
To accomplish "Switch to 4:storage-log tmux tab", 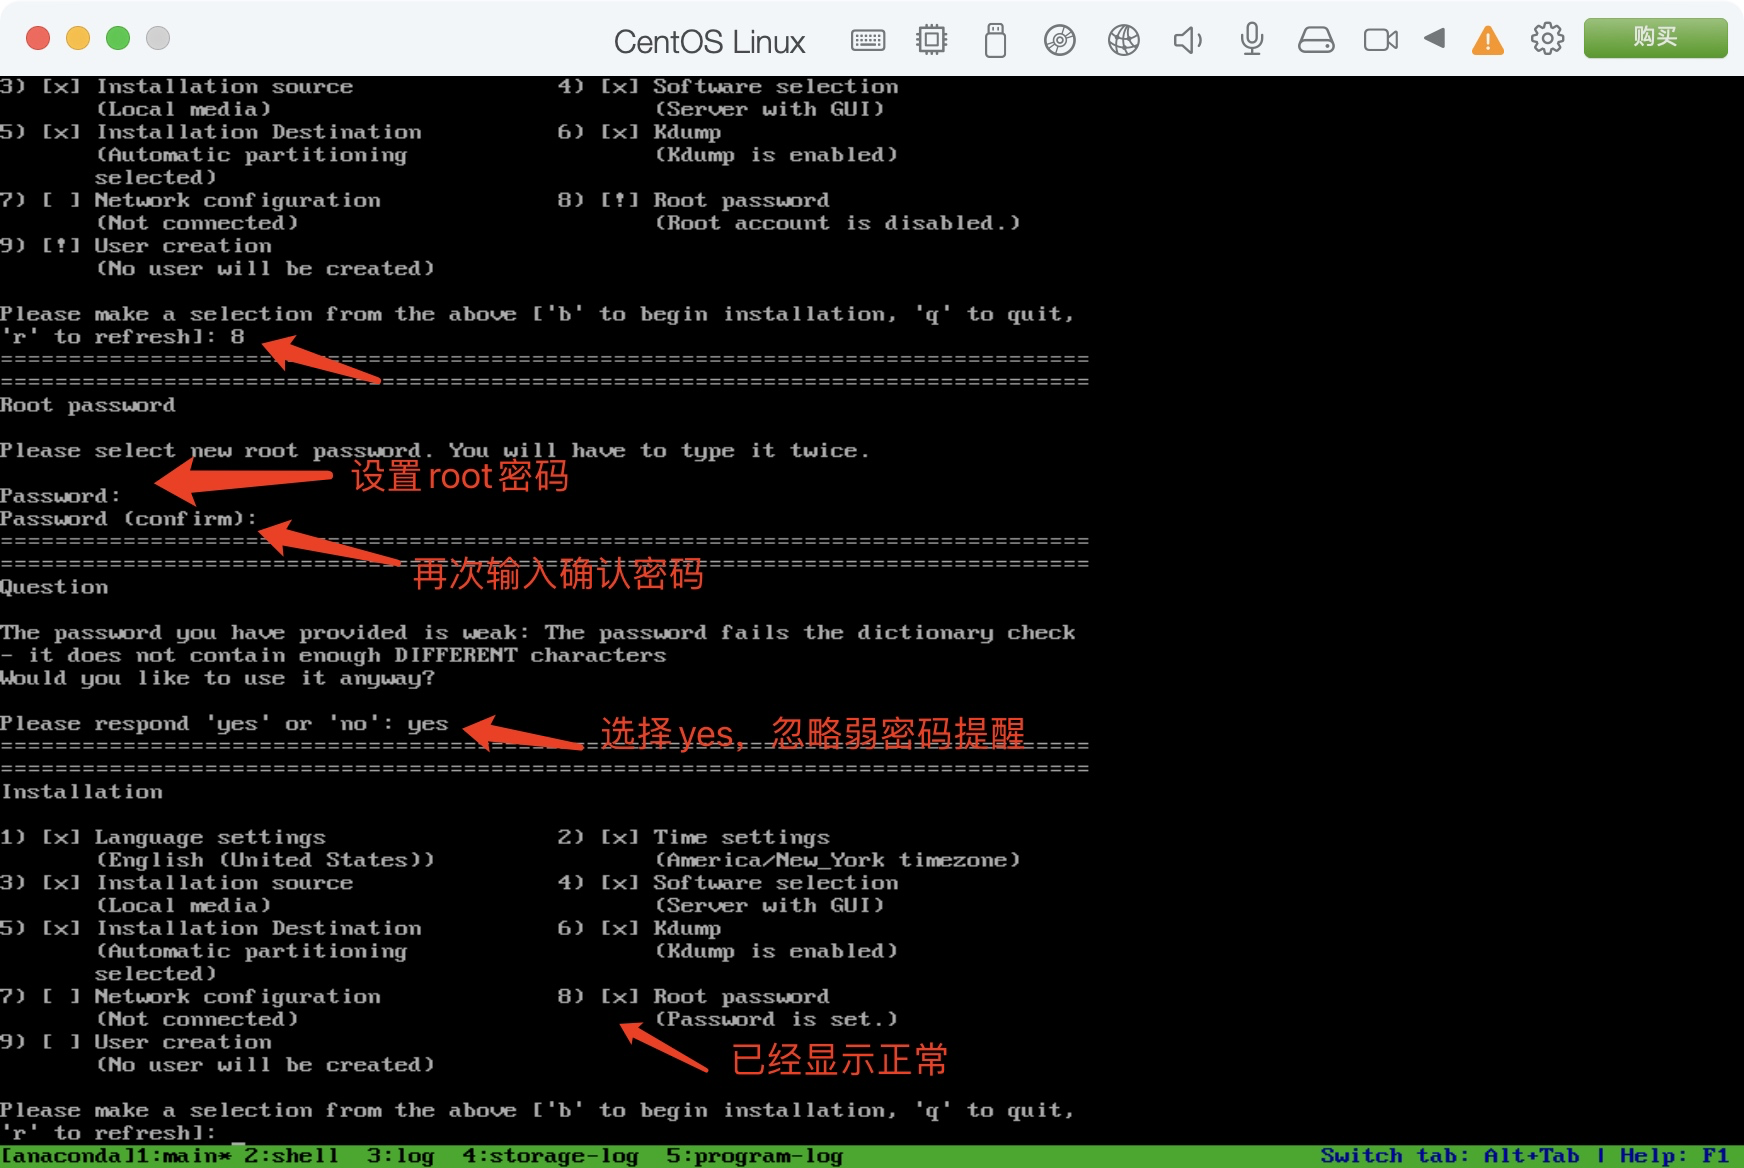I will [550, 1156].
